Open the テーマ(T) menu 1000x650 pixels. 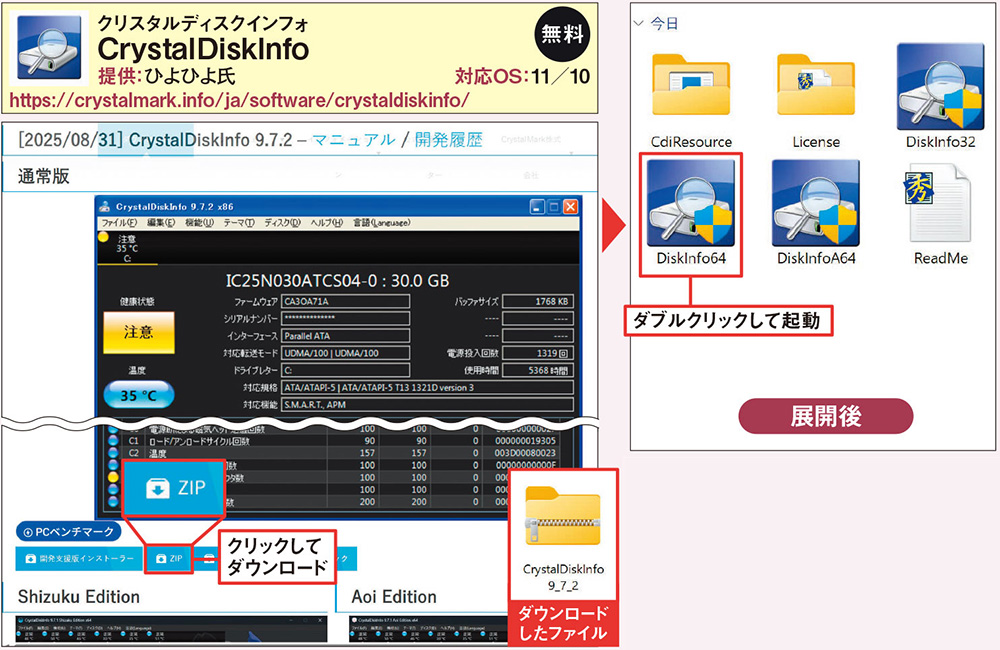[239, 223]
